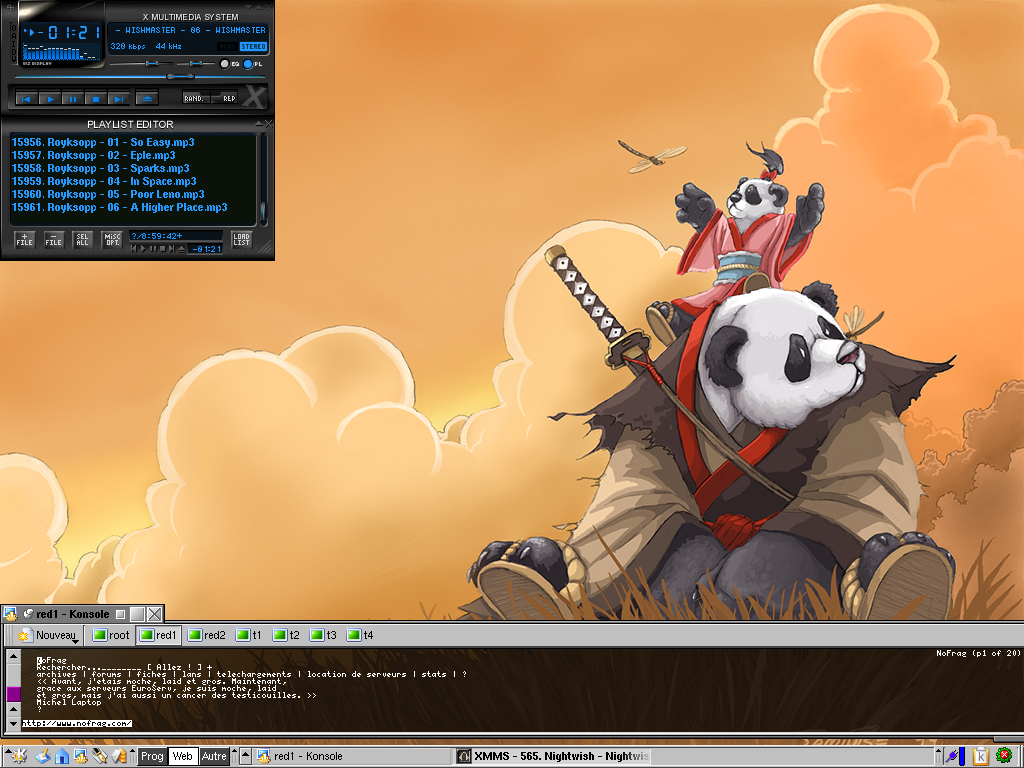This screenshot has width=1024, height=768.
Task: Follow the forums link in the terminal
Action: (x=106, y=675)
